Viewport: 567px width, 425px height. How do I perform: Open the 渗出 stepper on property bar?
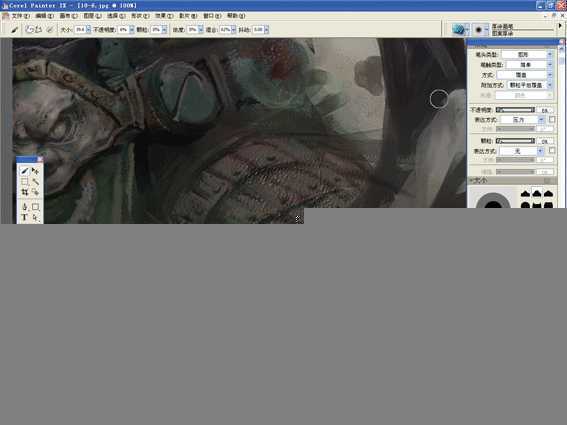click(x=234, y=30)
